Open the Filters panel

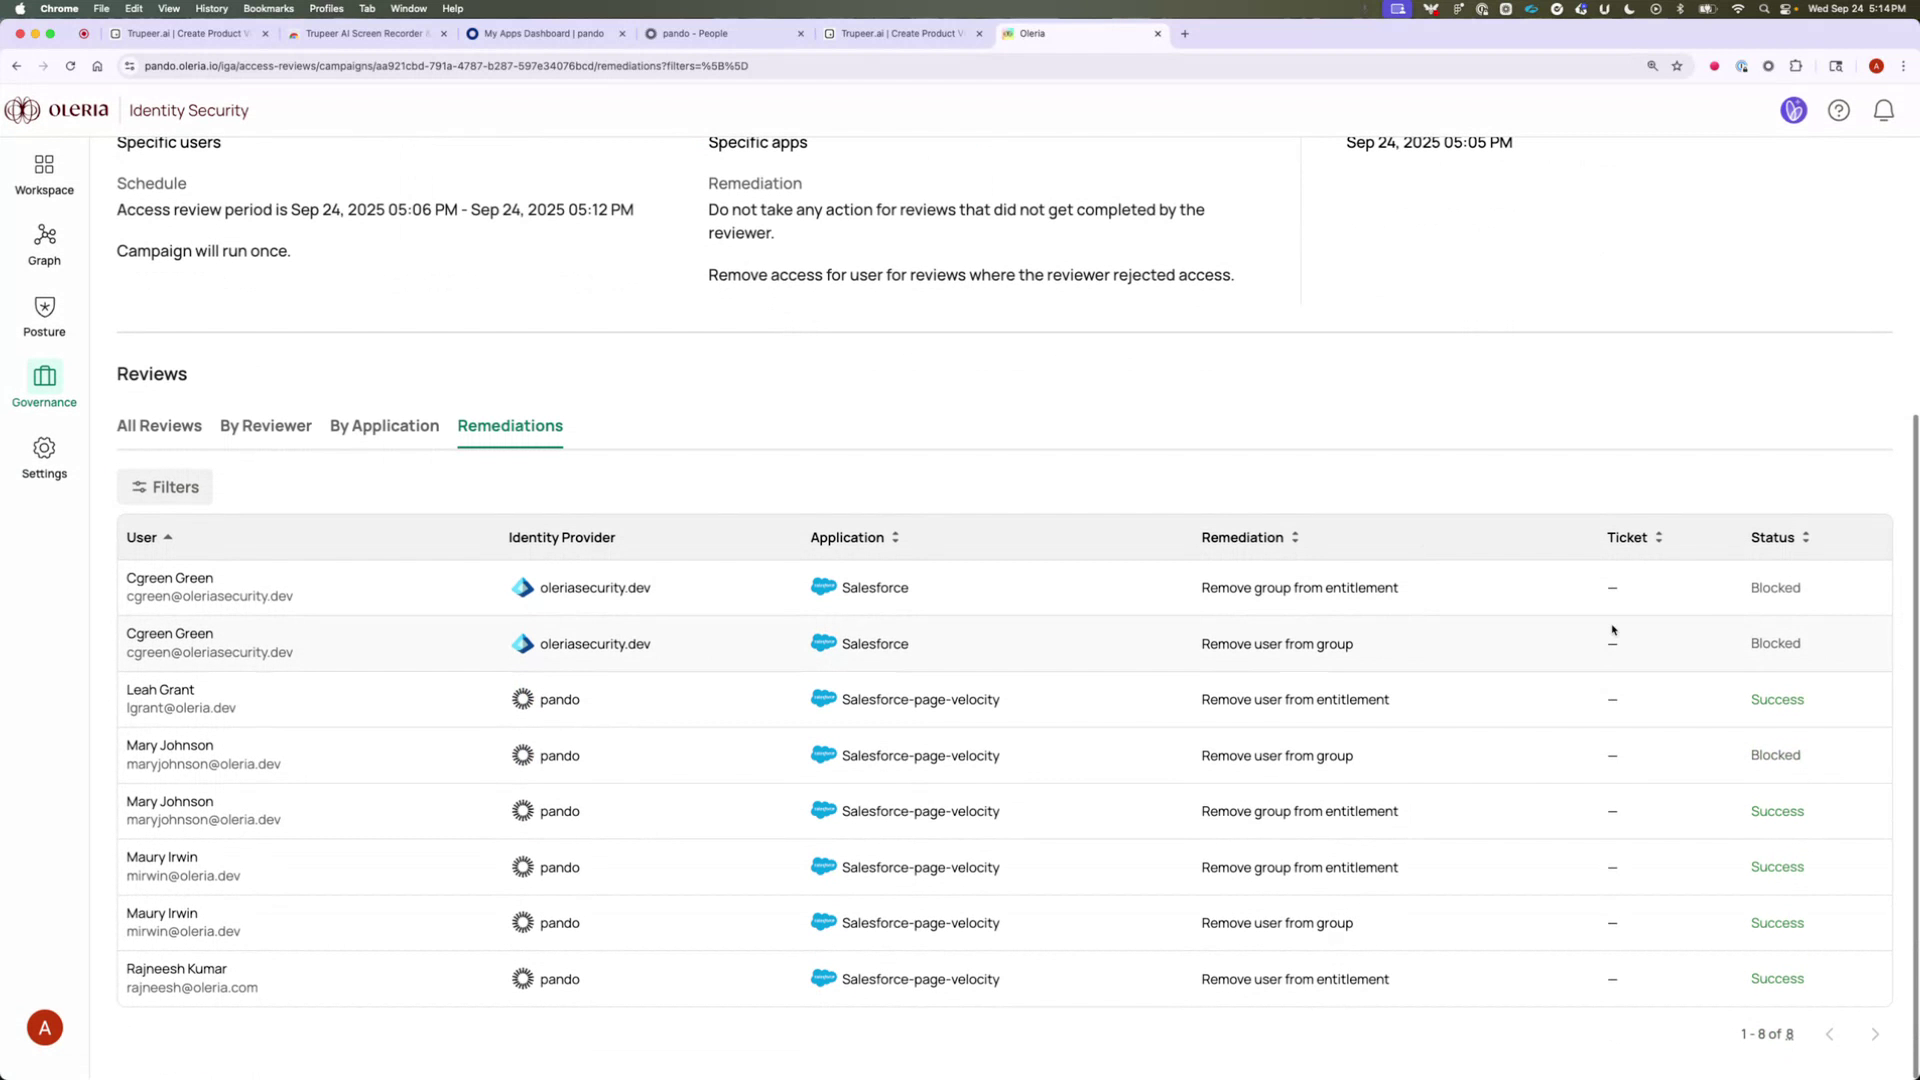point(164,487)
